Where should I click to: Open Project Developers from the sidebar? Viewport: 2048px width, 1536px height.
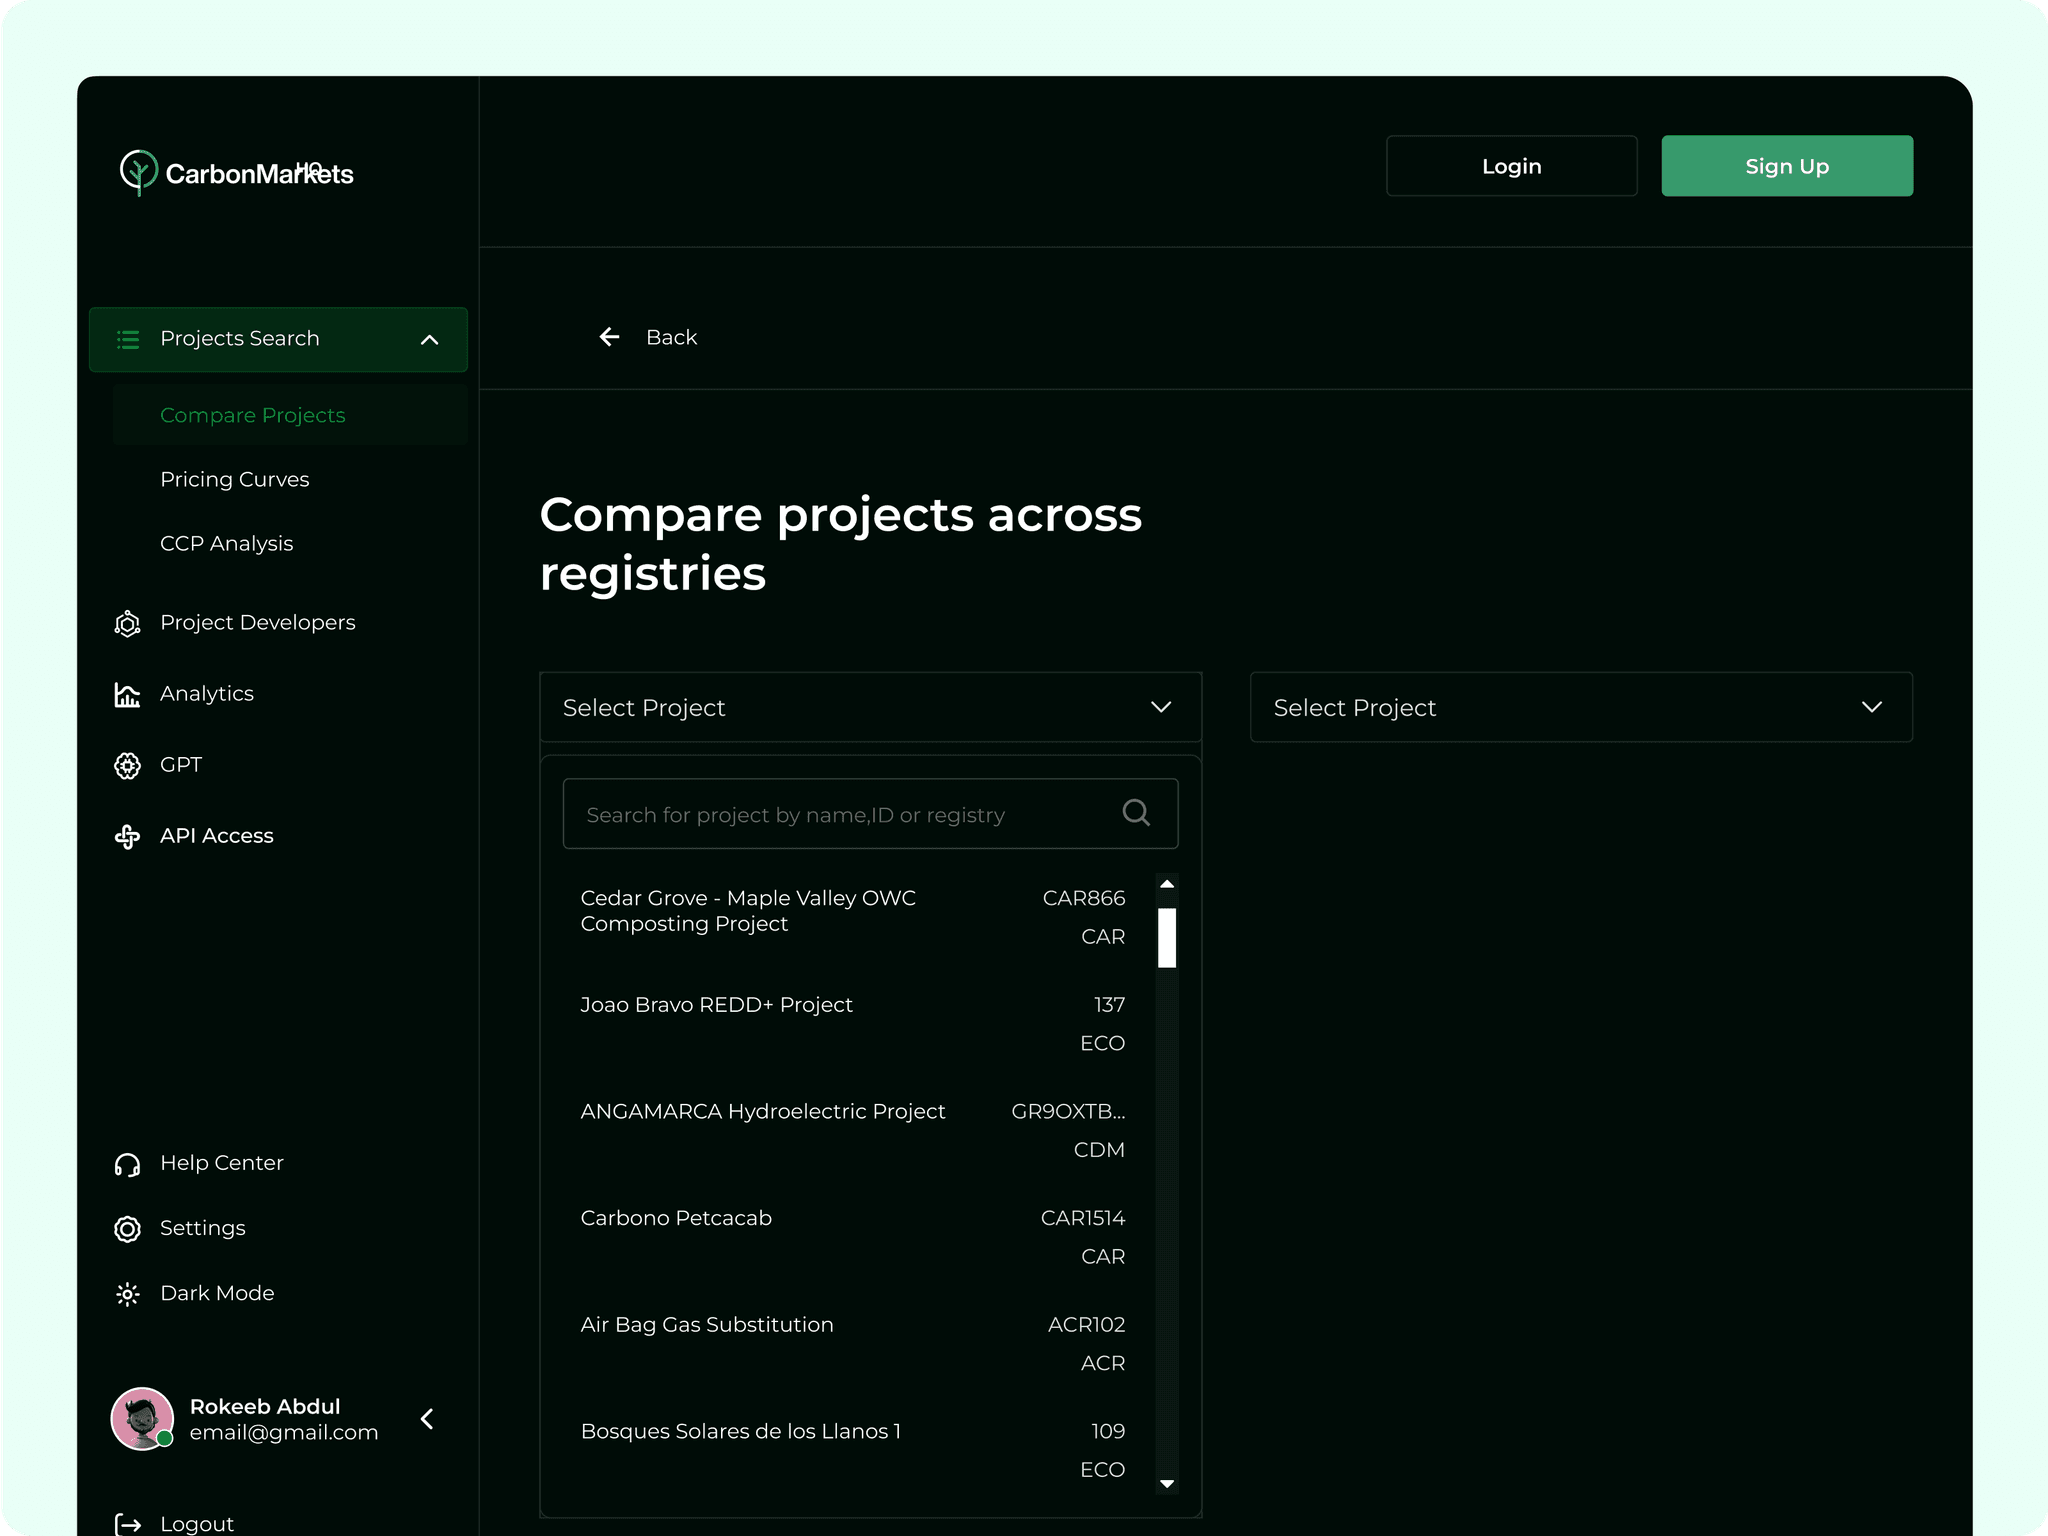257,623
